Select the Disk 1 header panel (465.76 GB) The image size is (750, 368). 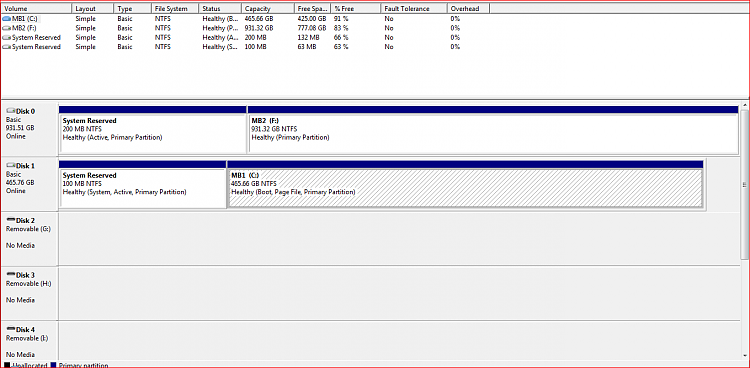[x=29, y=184]
